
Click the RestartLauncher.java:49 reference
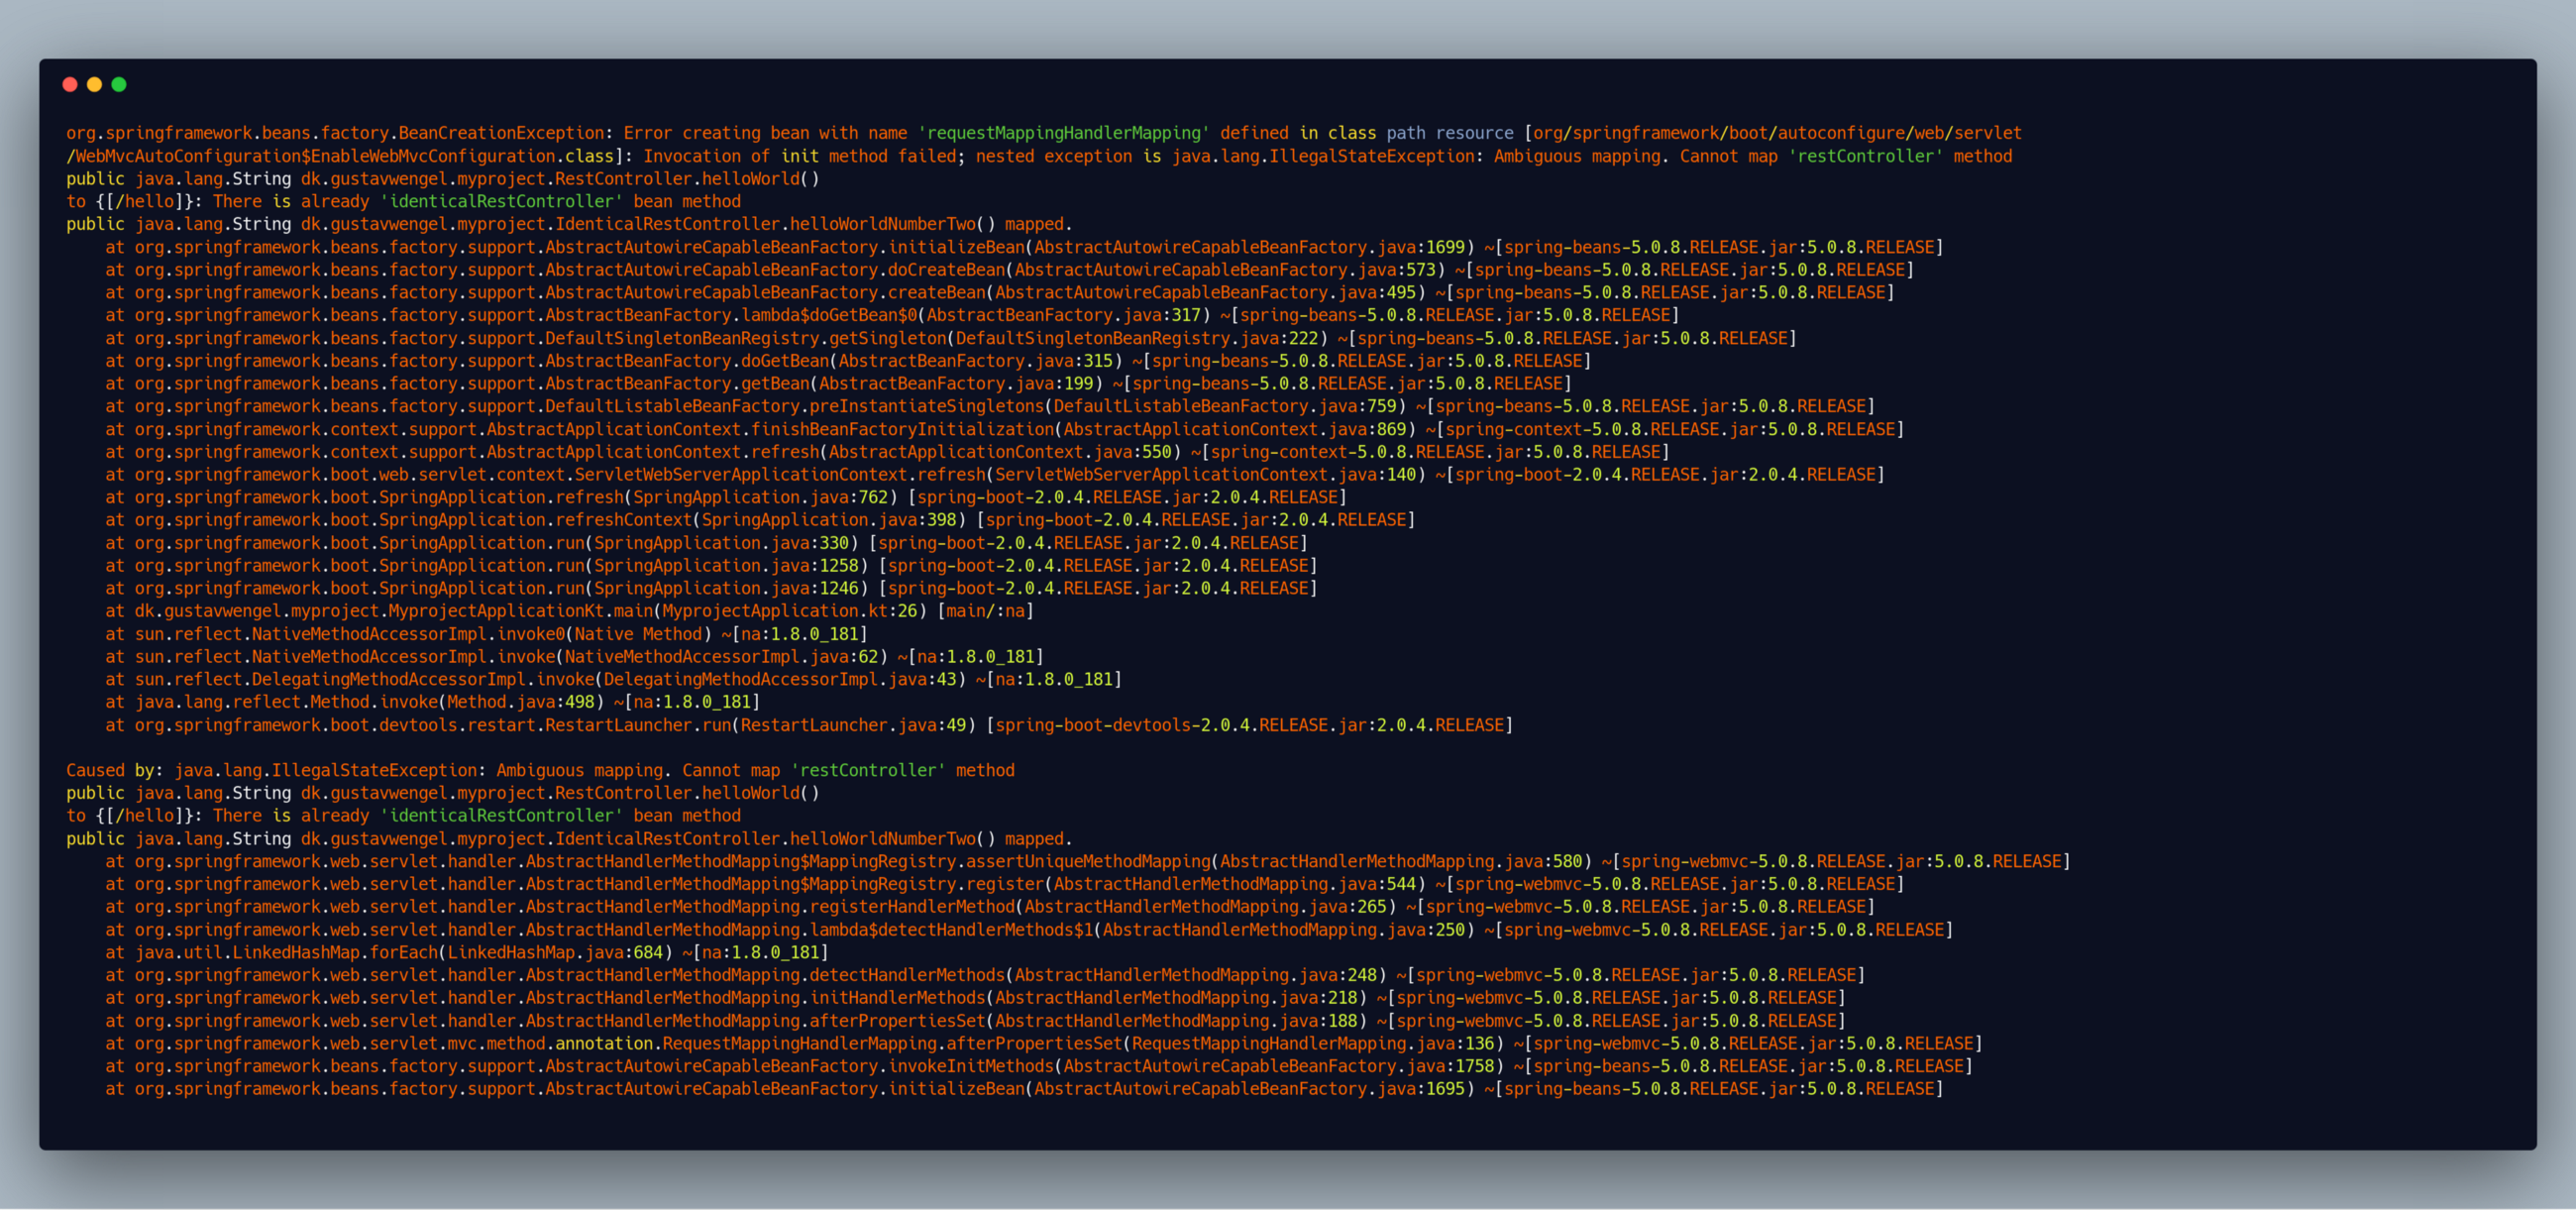point(853,725)
